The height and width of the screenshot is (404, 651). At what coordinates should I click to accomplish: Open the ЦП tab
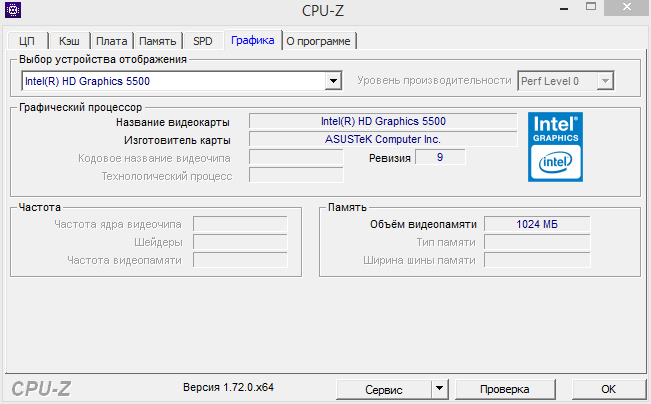pos(27,41)
